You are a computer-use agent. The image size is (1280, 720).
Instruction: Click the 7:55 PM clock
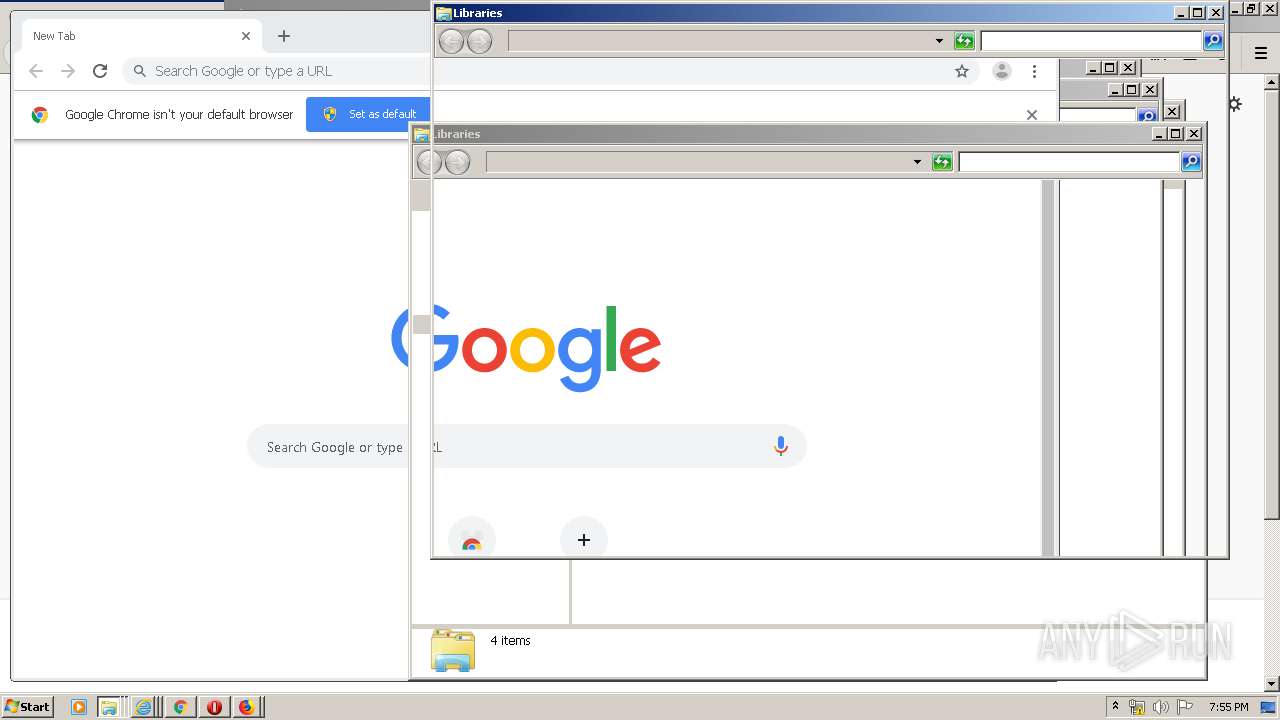tap(1228, 707)
